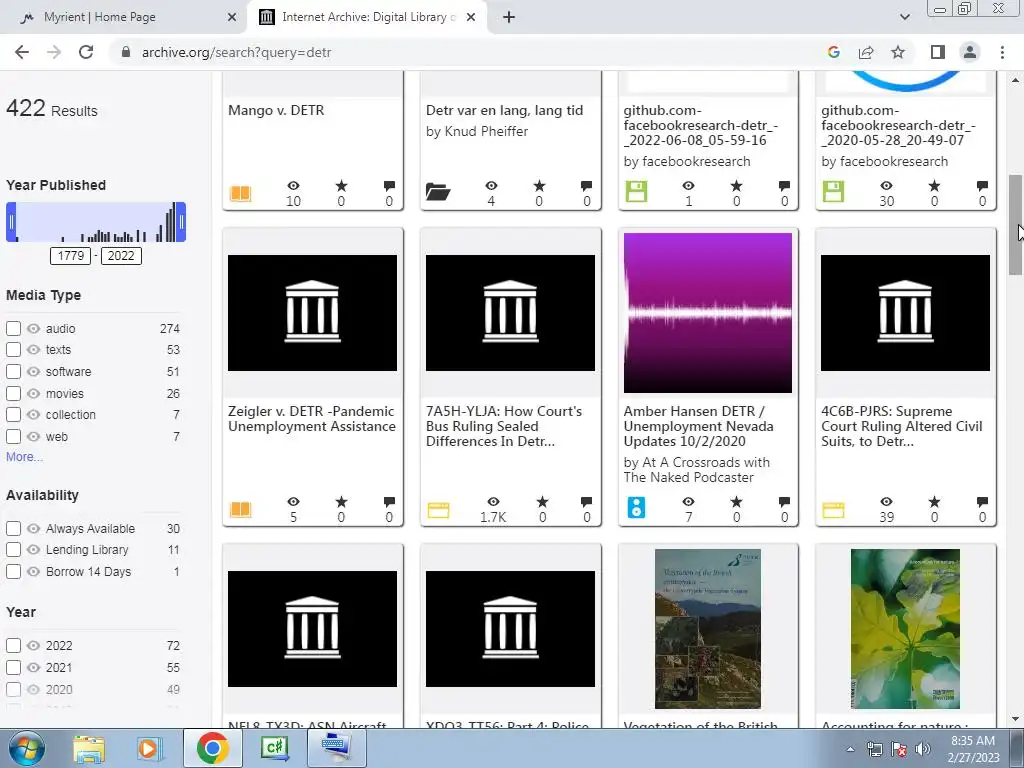Click the texts book icon on Mango v. DETR
This screenshot has height=768, width=1024.
click(240, 193)
